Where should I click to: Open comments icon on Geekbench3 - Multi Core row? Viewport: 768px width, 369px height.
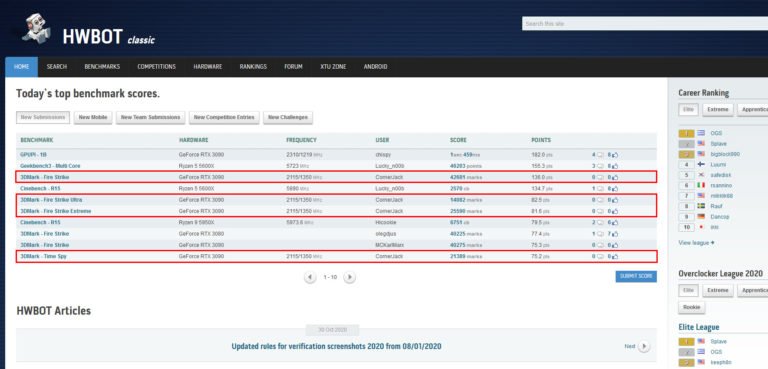tap(600, 166)
